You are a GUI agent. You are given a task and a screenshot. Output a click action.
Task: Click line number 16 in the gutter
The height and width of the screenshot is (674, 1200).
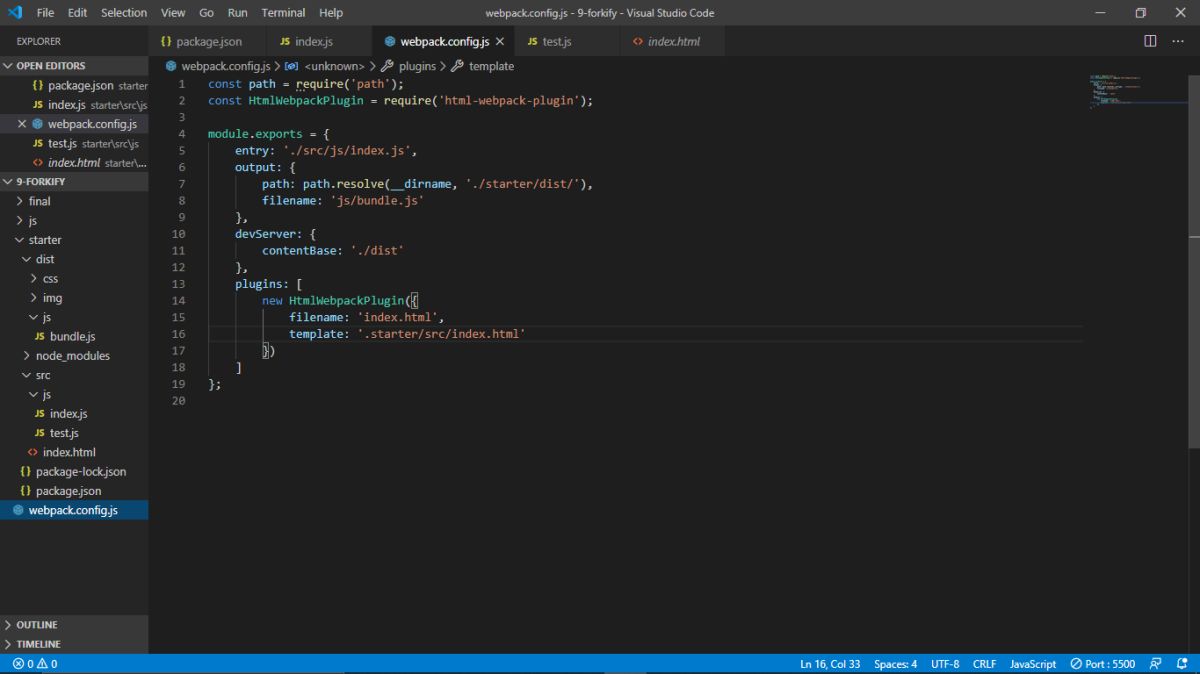click(179, 334)
